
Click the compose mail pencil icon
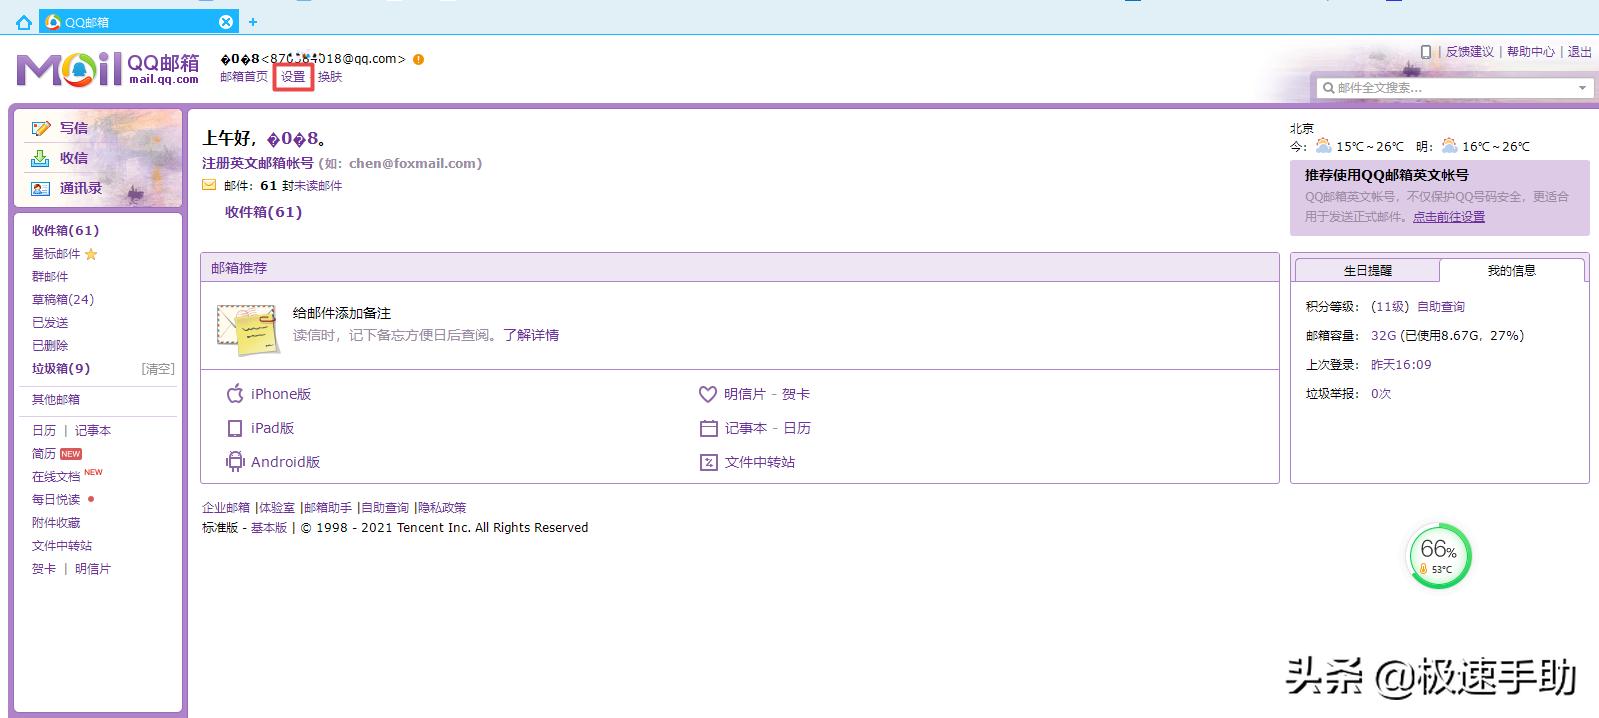tap(41, 128)
